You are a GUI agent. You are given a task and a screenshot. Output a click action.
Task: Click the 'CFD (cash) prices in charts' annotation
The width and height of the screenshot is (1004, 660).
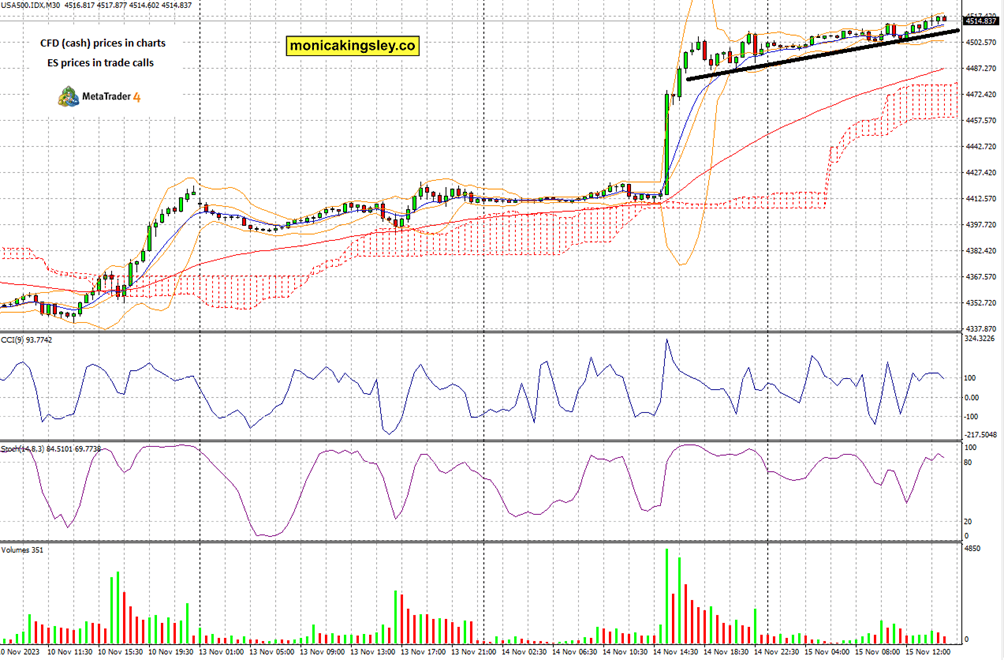pos(100,43)
